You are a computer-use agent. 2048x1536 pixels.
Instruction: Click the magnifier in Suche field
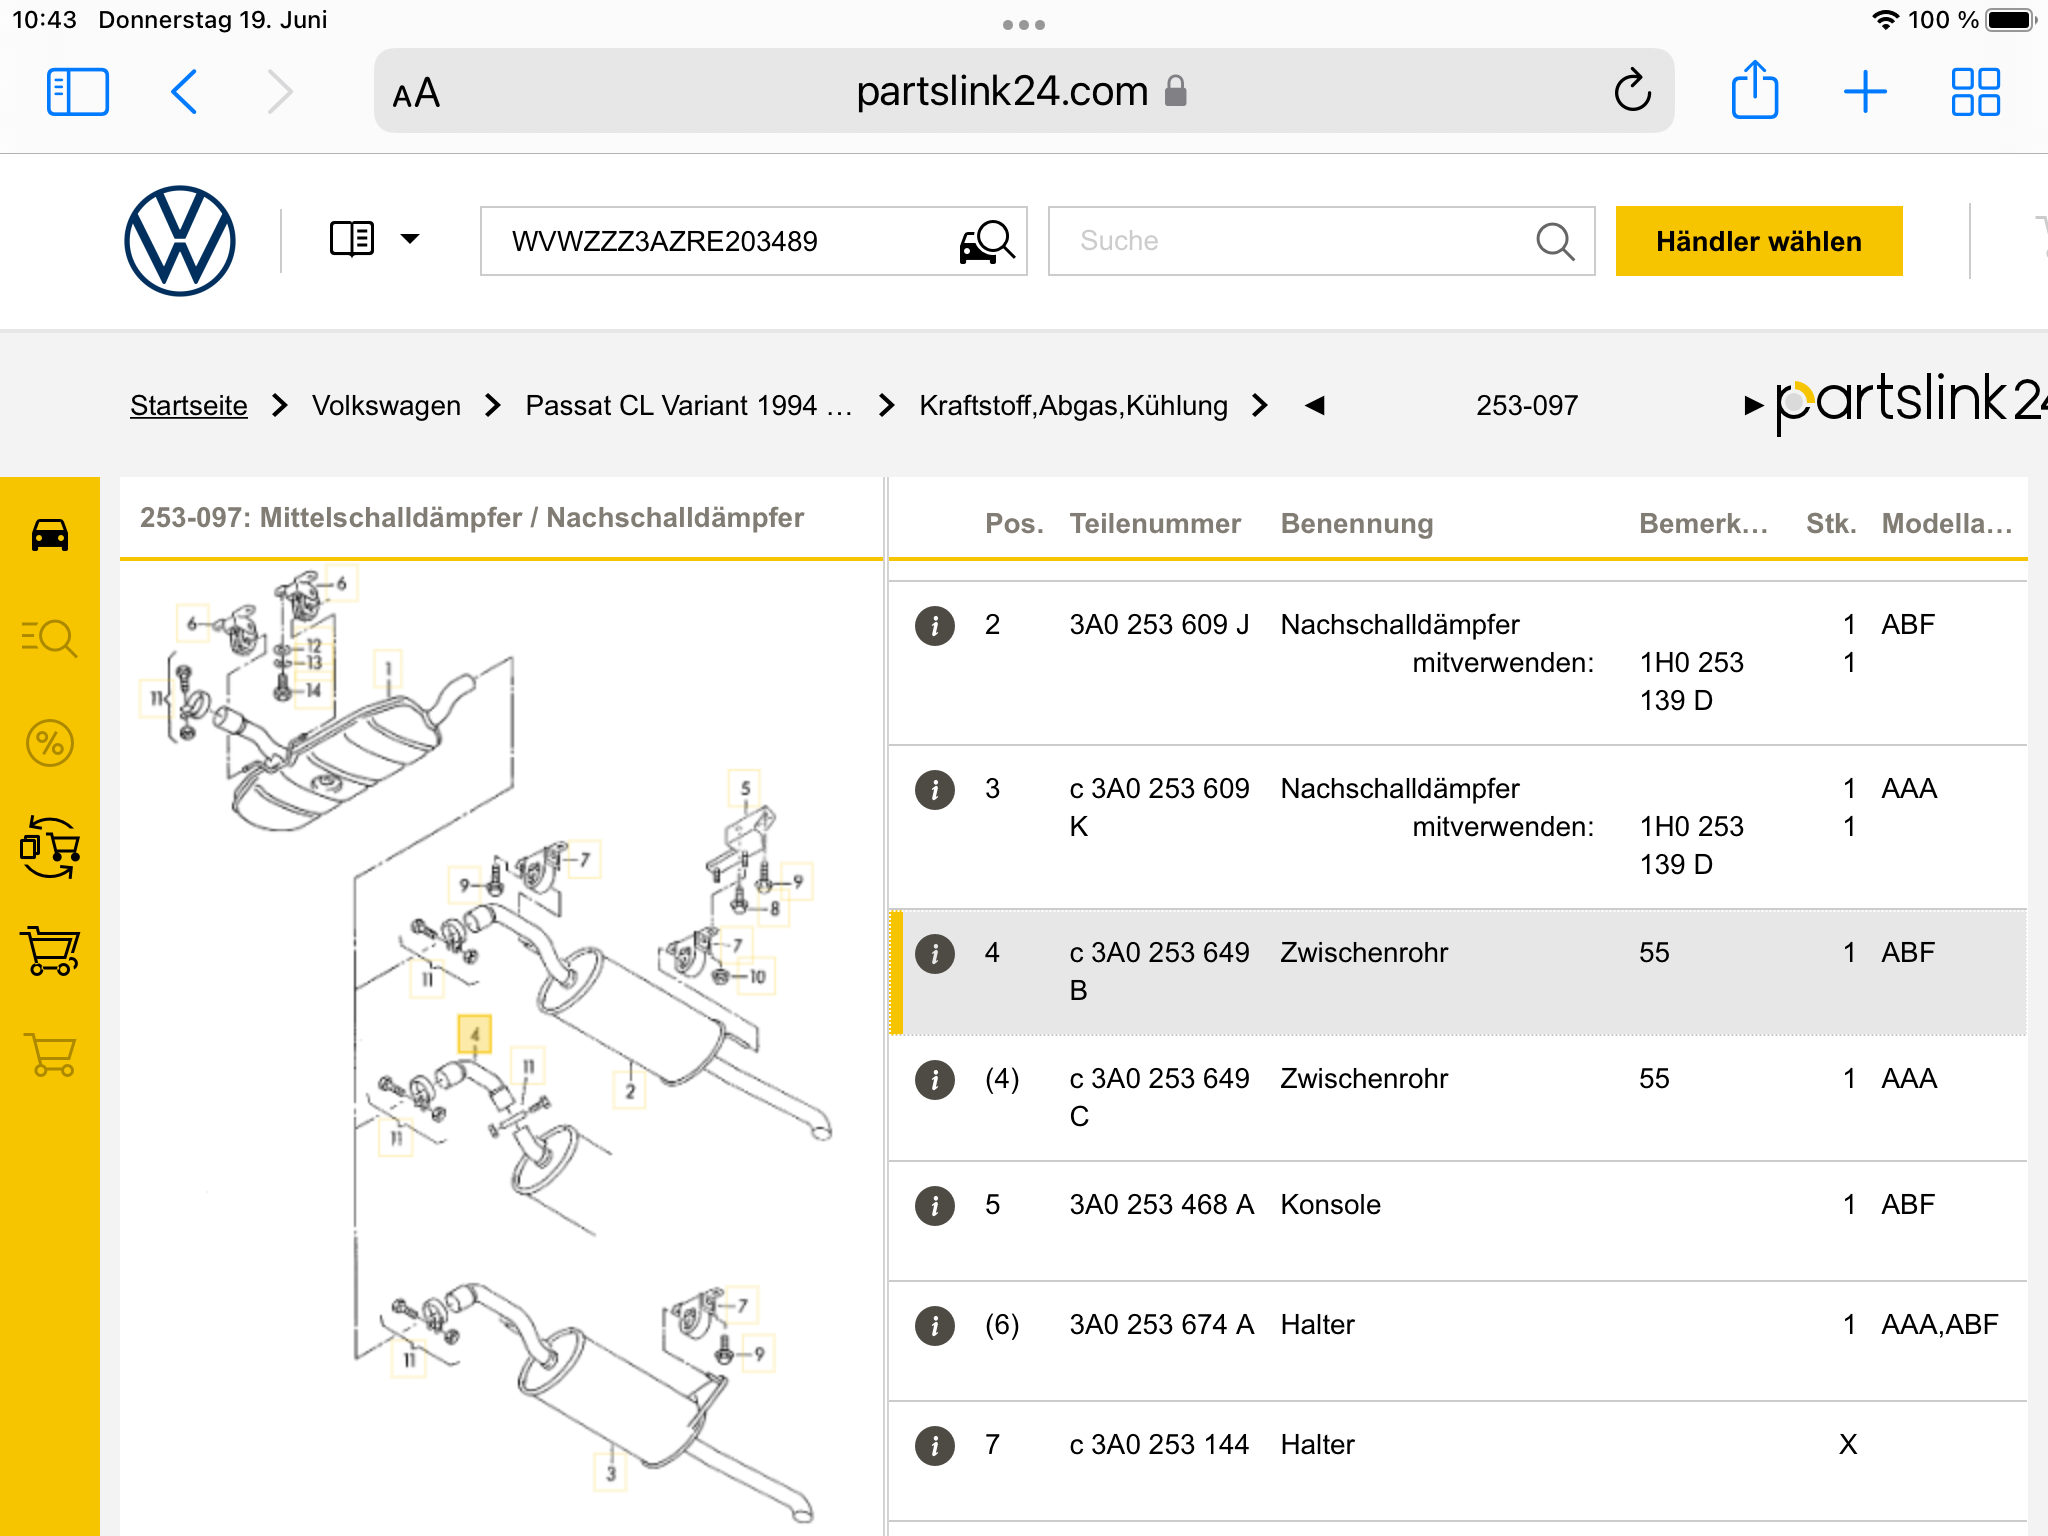click(x=1555, y=241)
